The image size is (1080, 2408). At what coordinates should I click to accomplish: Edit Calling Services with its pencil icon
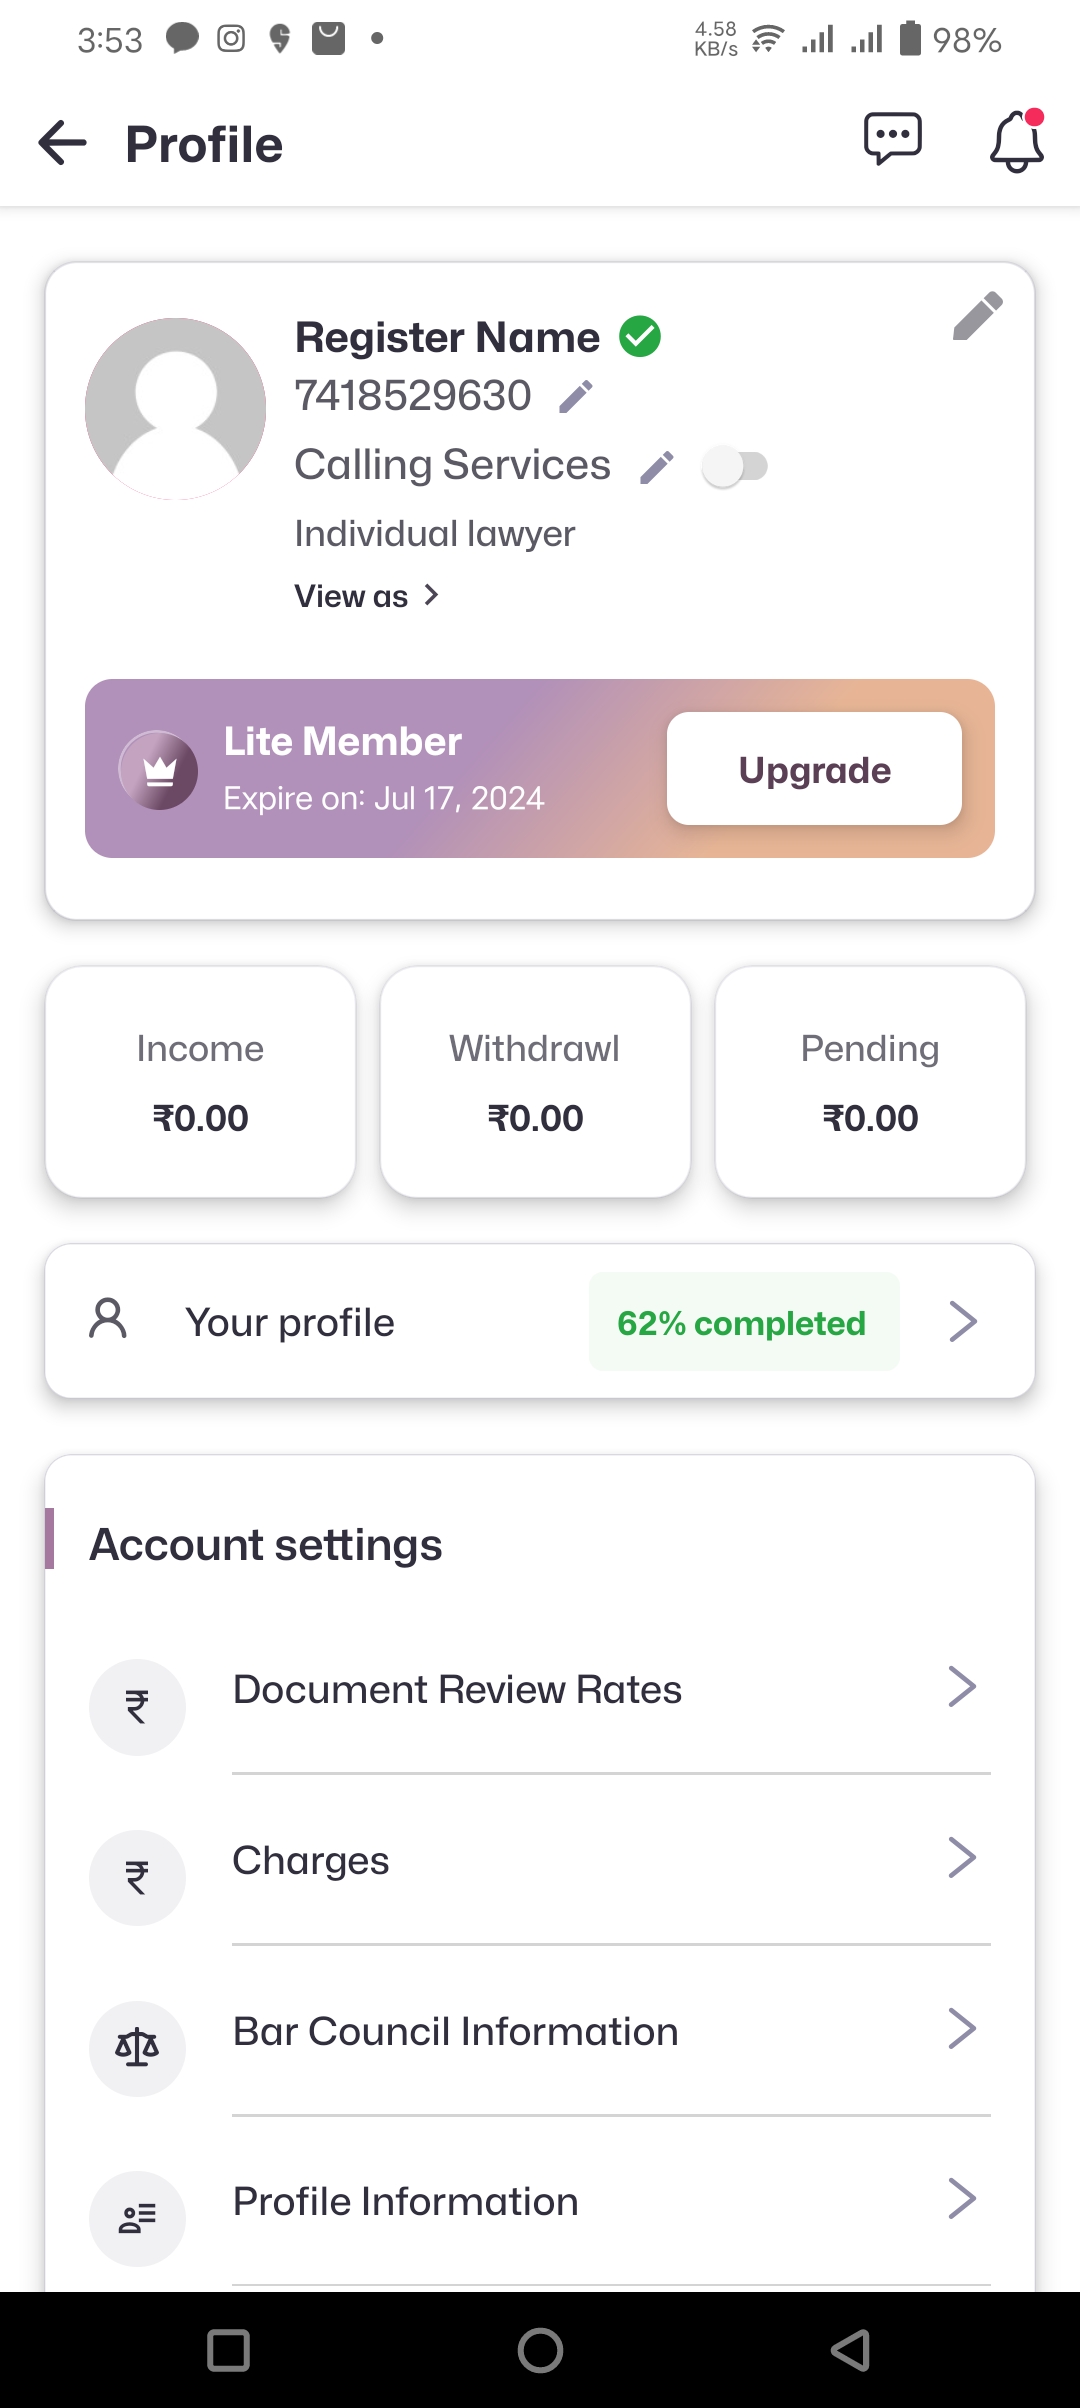pyautogui.click(x=657, y=467)
